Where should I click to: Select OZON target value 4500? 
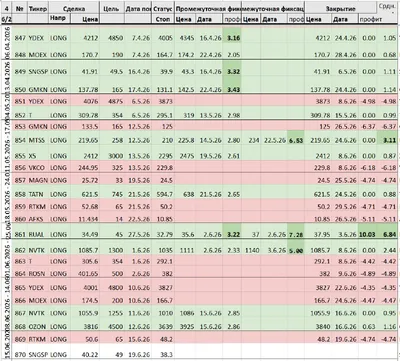click(116, 327)
